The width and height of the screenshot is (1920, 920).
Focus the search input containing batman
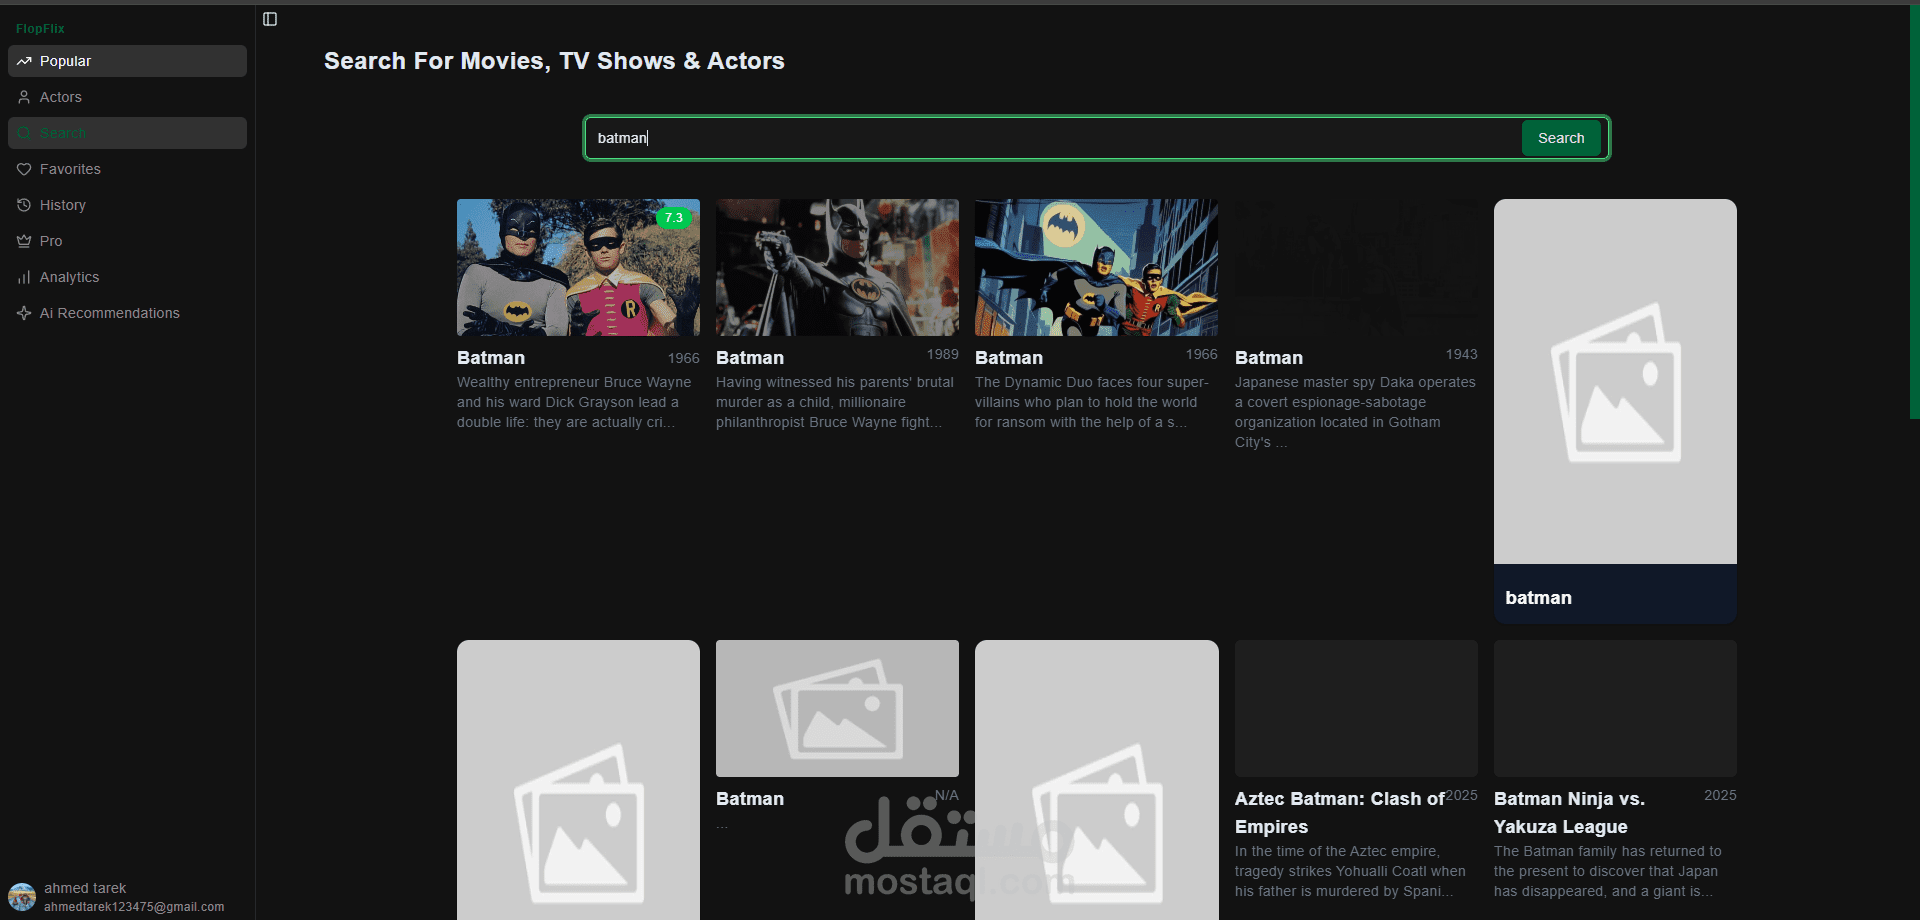[x=1053, y=138]
